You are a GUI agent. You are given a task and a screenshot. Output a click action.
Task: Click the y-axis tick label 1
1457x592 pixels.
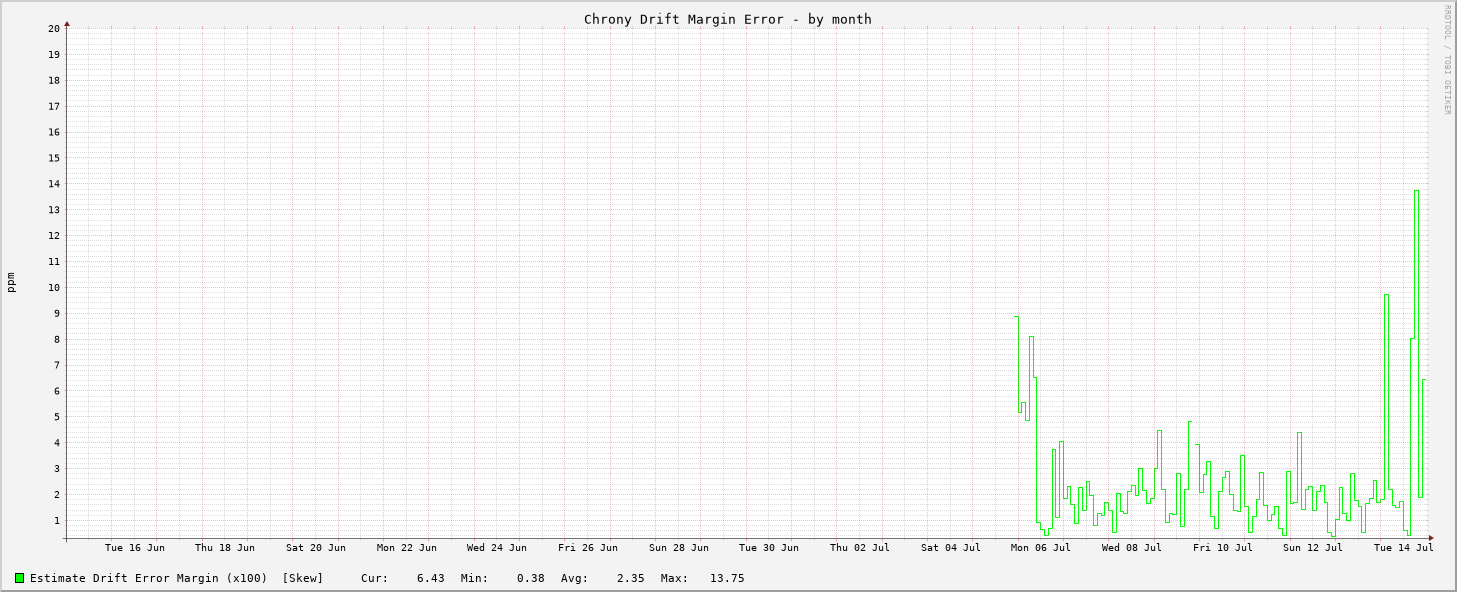(57, 520)
